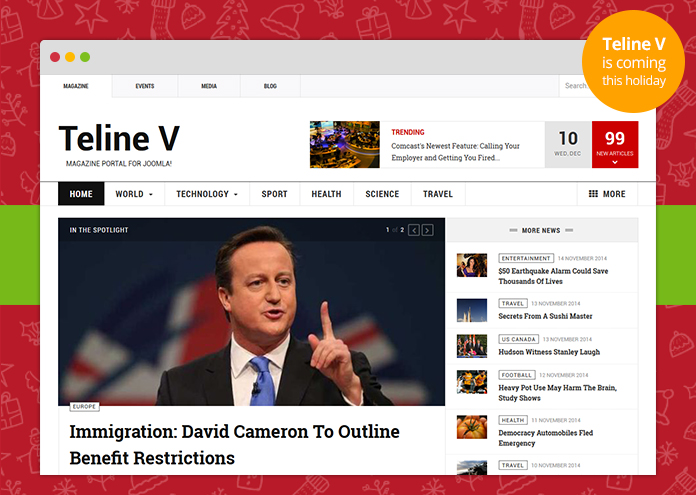This screenshot has height=495, width=696.
Task: Open Heavy Pot Use May Harm article
Action: coord(558,393)
